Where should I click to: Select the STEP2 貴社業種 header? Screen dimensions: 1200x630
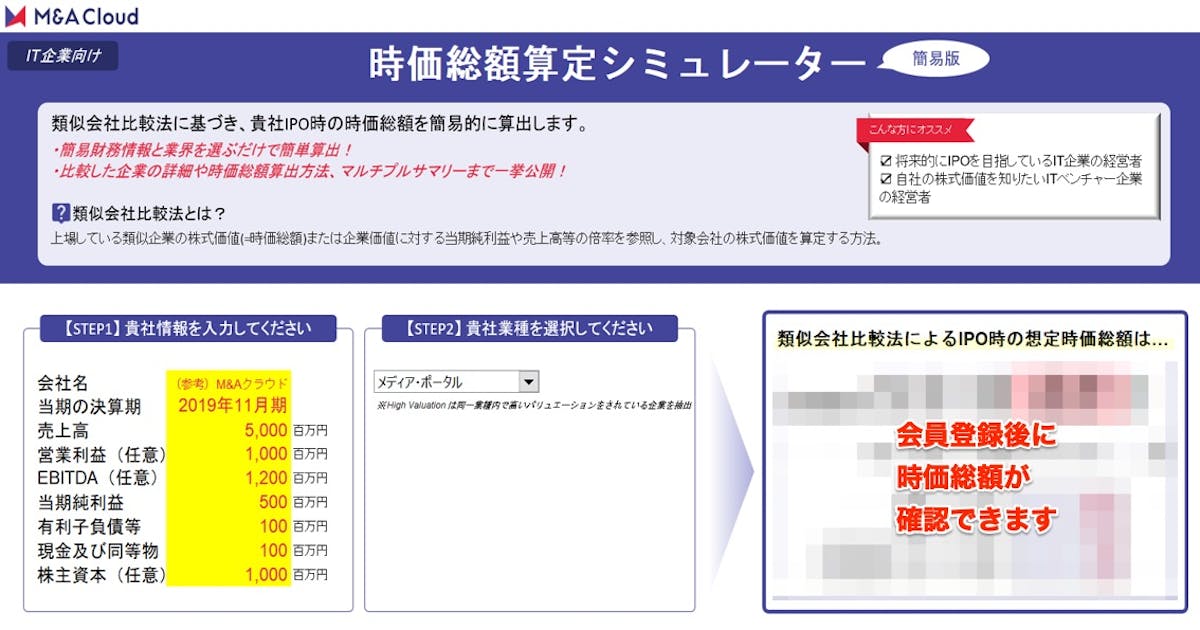(x=529, y=327)
